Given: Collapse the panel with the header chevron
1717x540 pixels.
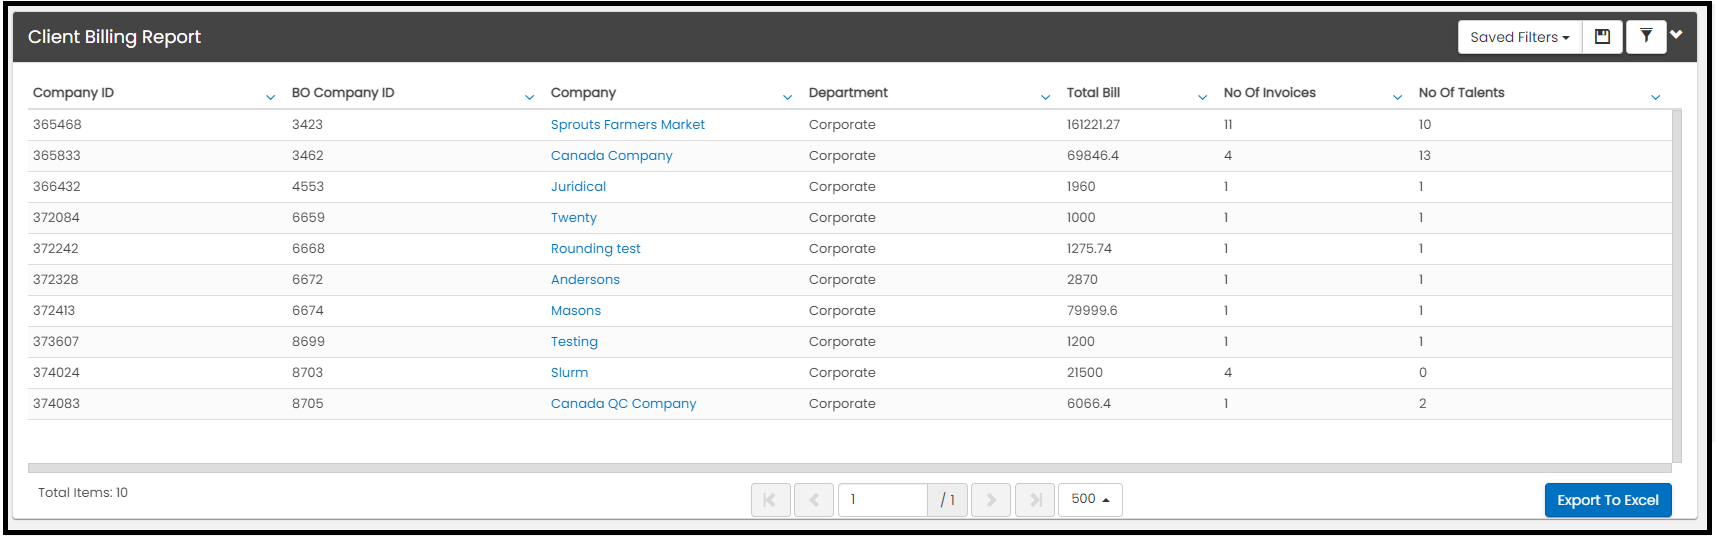Looking at the screenshot, I should click(x=1677, y=35).
